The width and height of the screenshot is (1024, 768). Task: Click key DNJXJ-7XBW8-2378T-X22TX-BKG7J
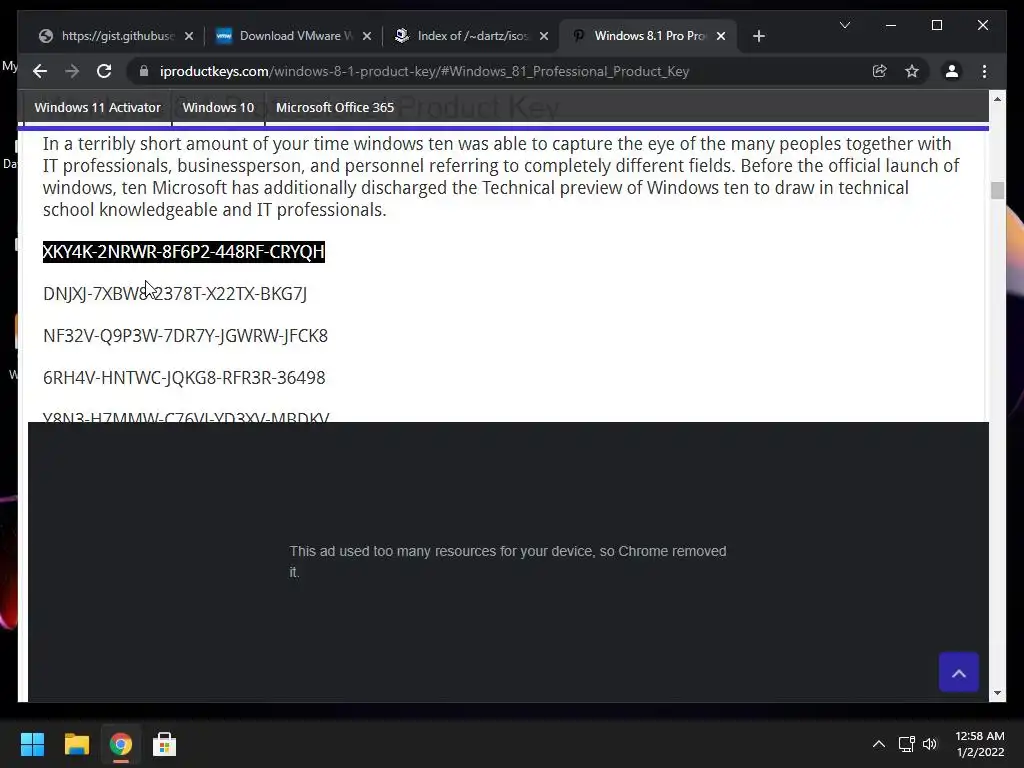point(175,294)
